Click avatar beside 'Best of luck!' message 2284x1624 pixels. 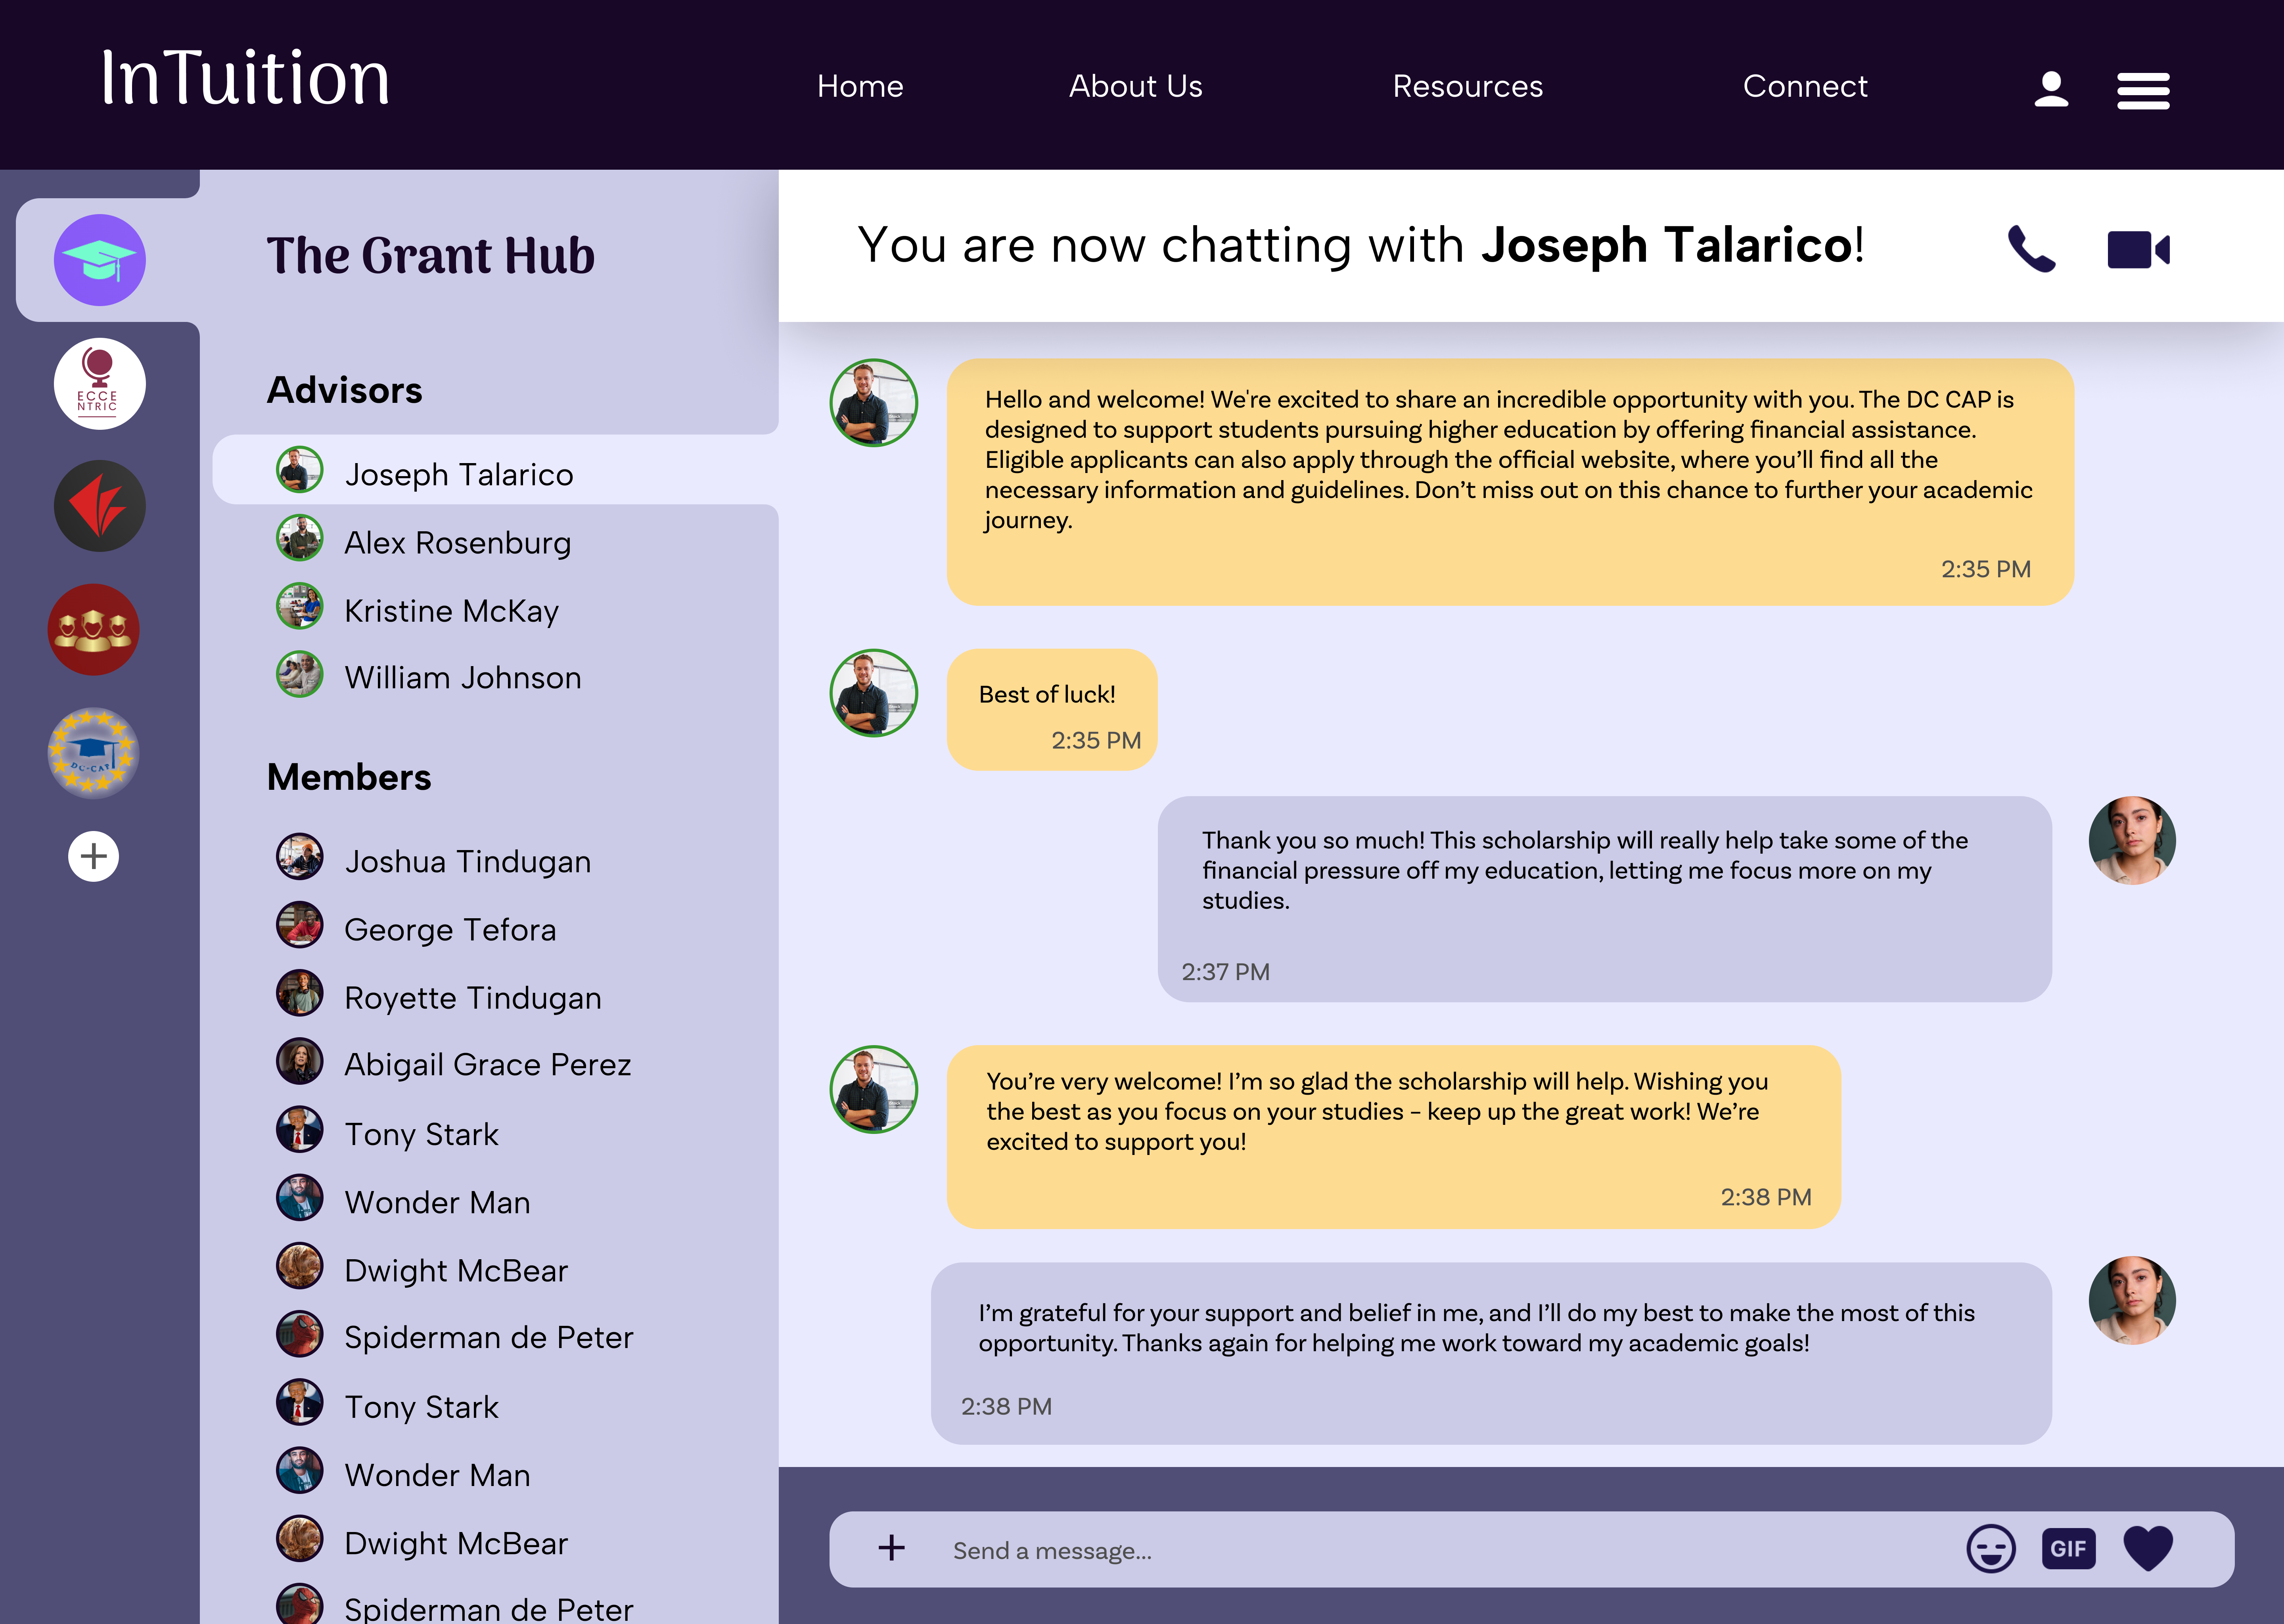coord(874,693)
